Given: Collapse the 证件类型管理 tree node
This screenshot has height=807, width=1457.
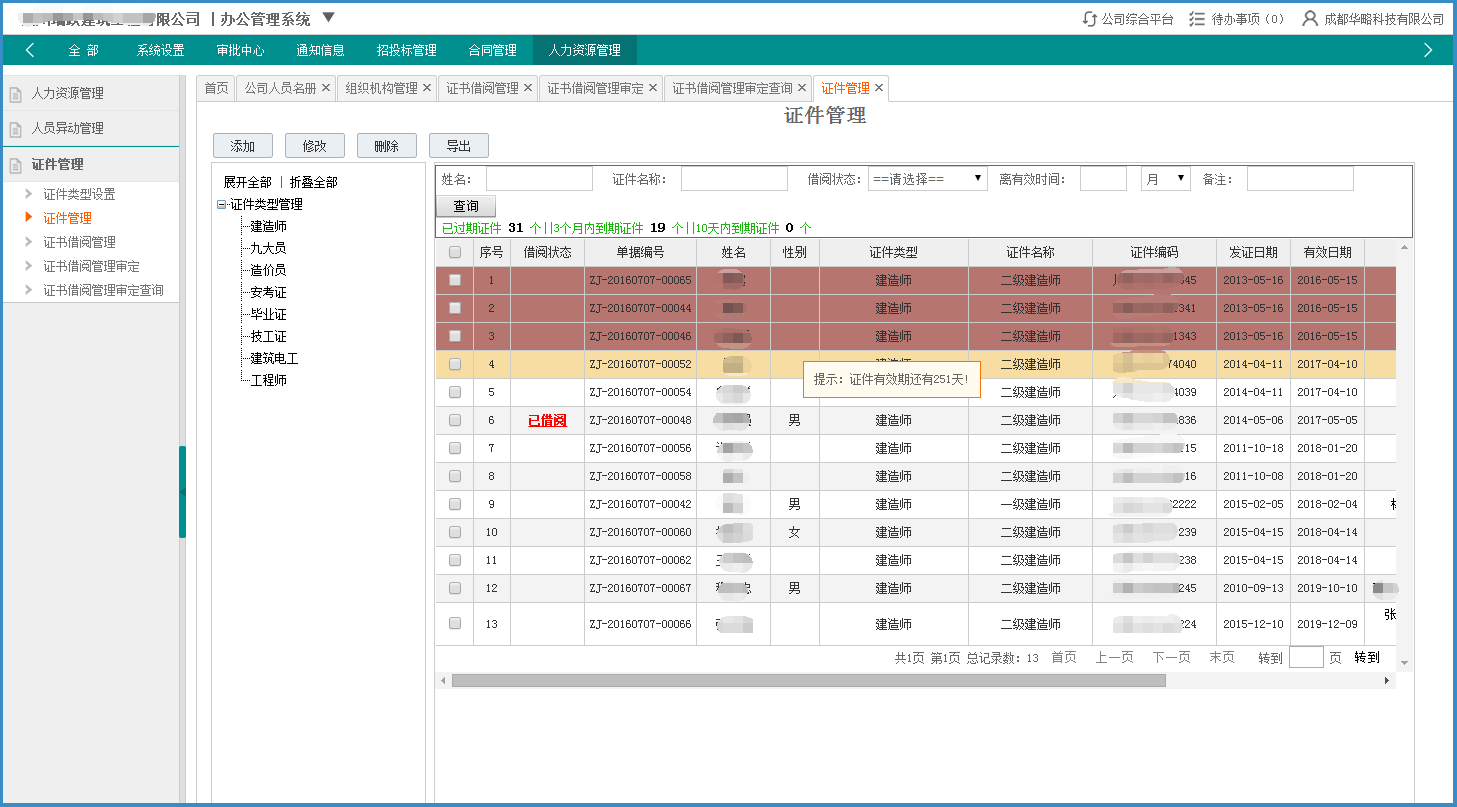Looking at the screenshot, I should [x=221, y=204].
